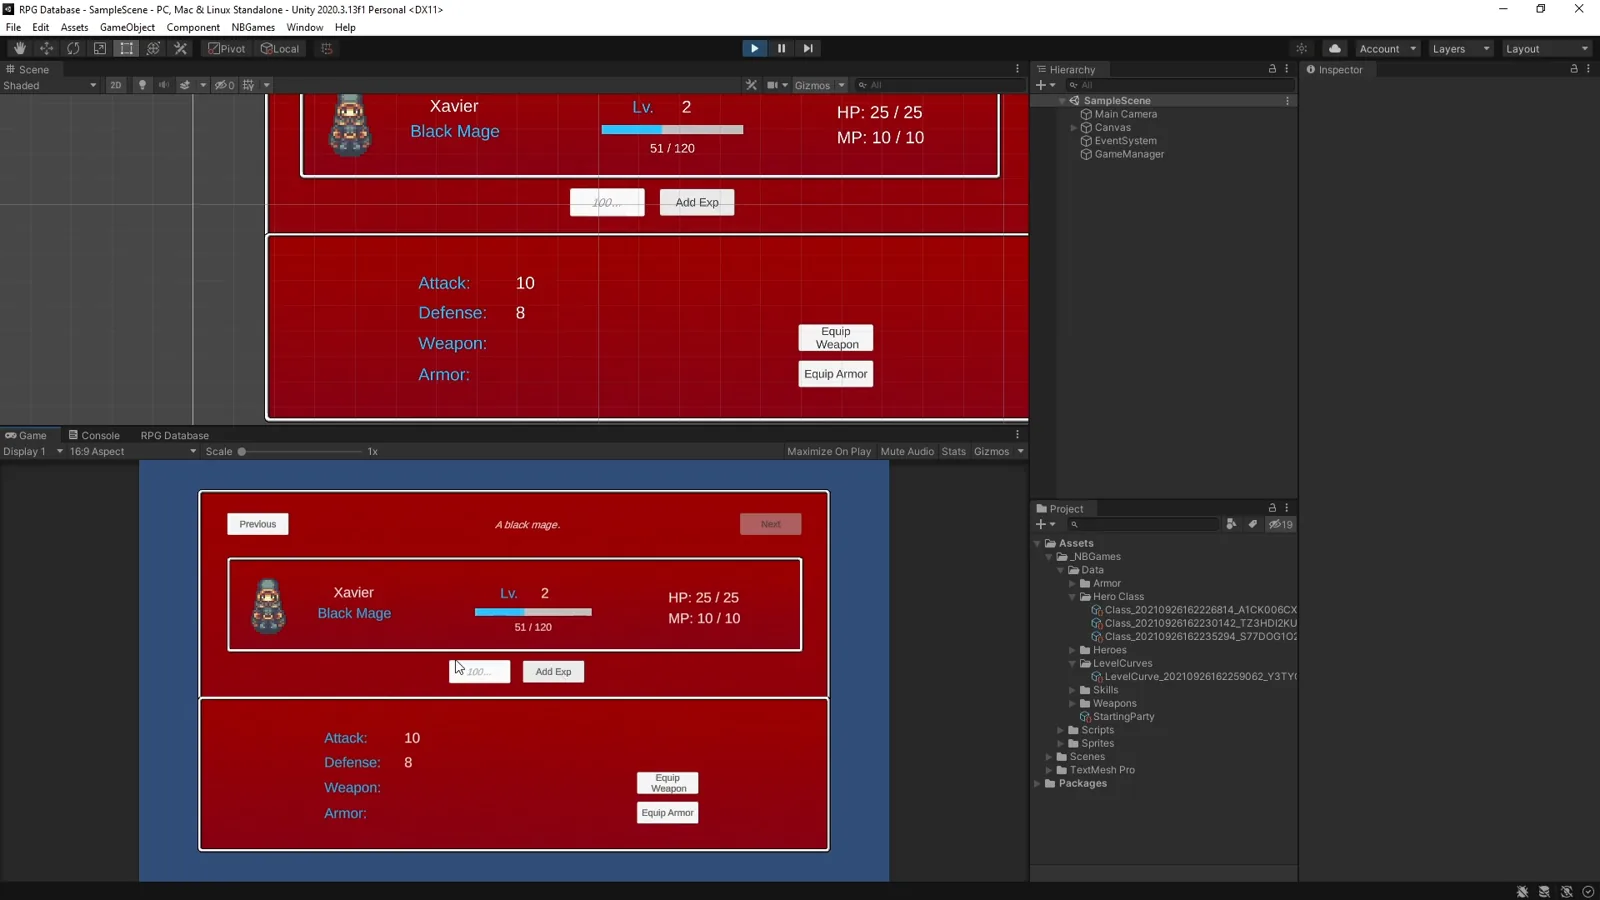Toggle Local handle rotation
1600x900 pixels.
[x=280, y=48]
